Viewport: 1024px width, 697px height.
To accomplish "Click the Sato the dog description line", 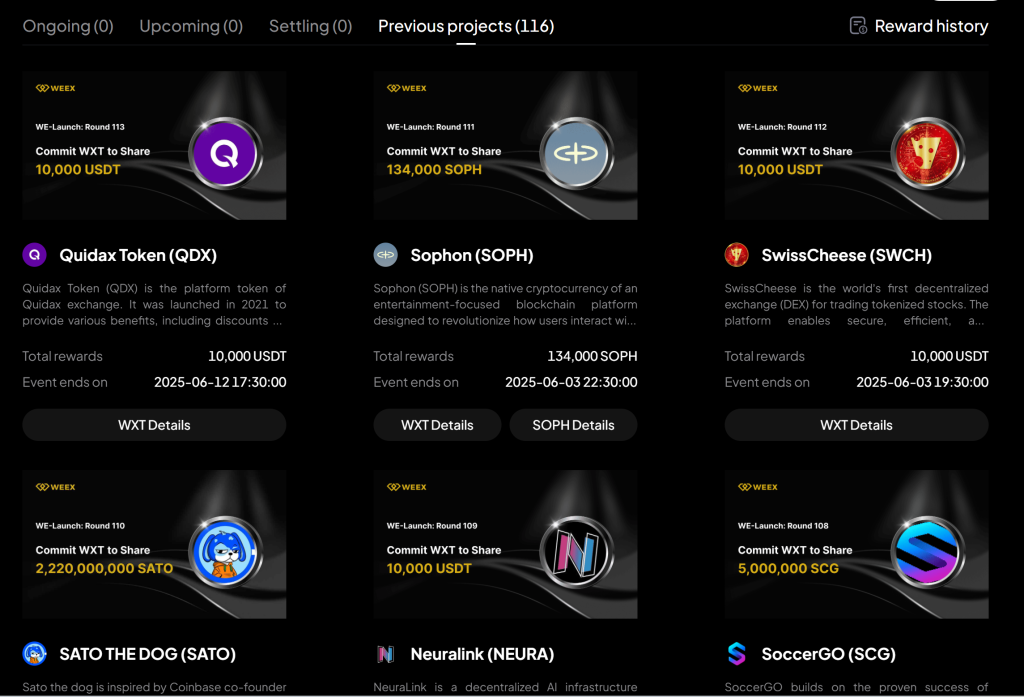I will pos(154,687).
